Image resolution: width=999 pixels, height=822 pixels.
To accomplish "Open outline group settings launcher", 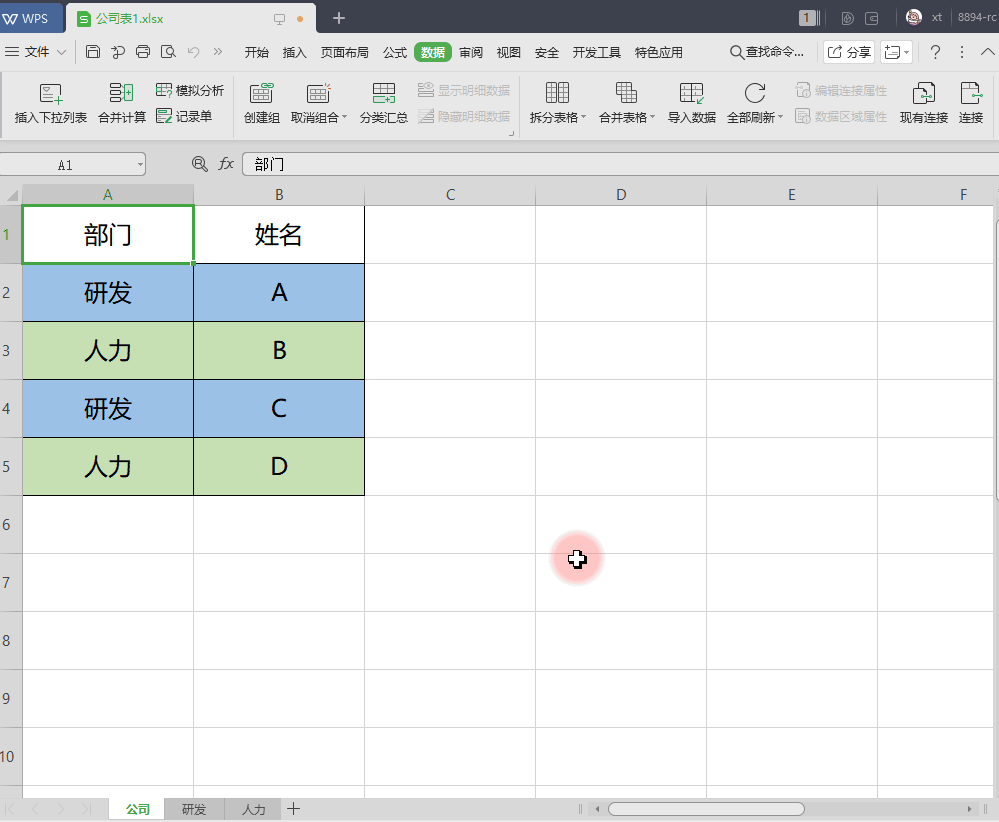I will pos(511,133).
